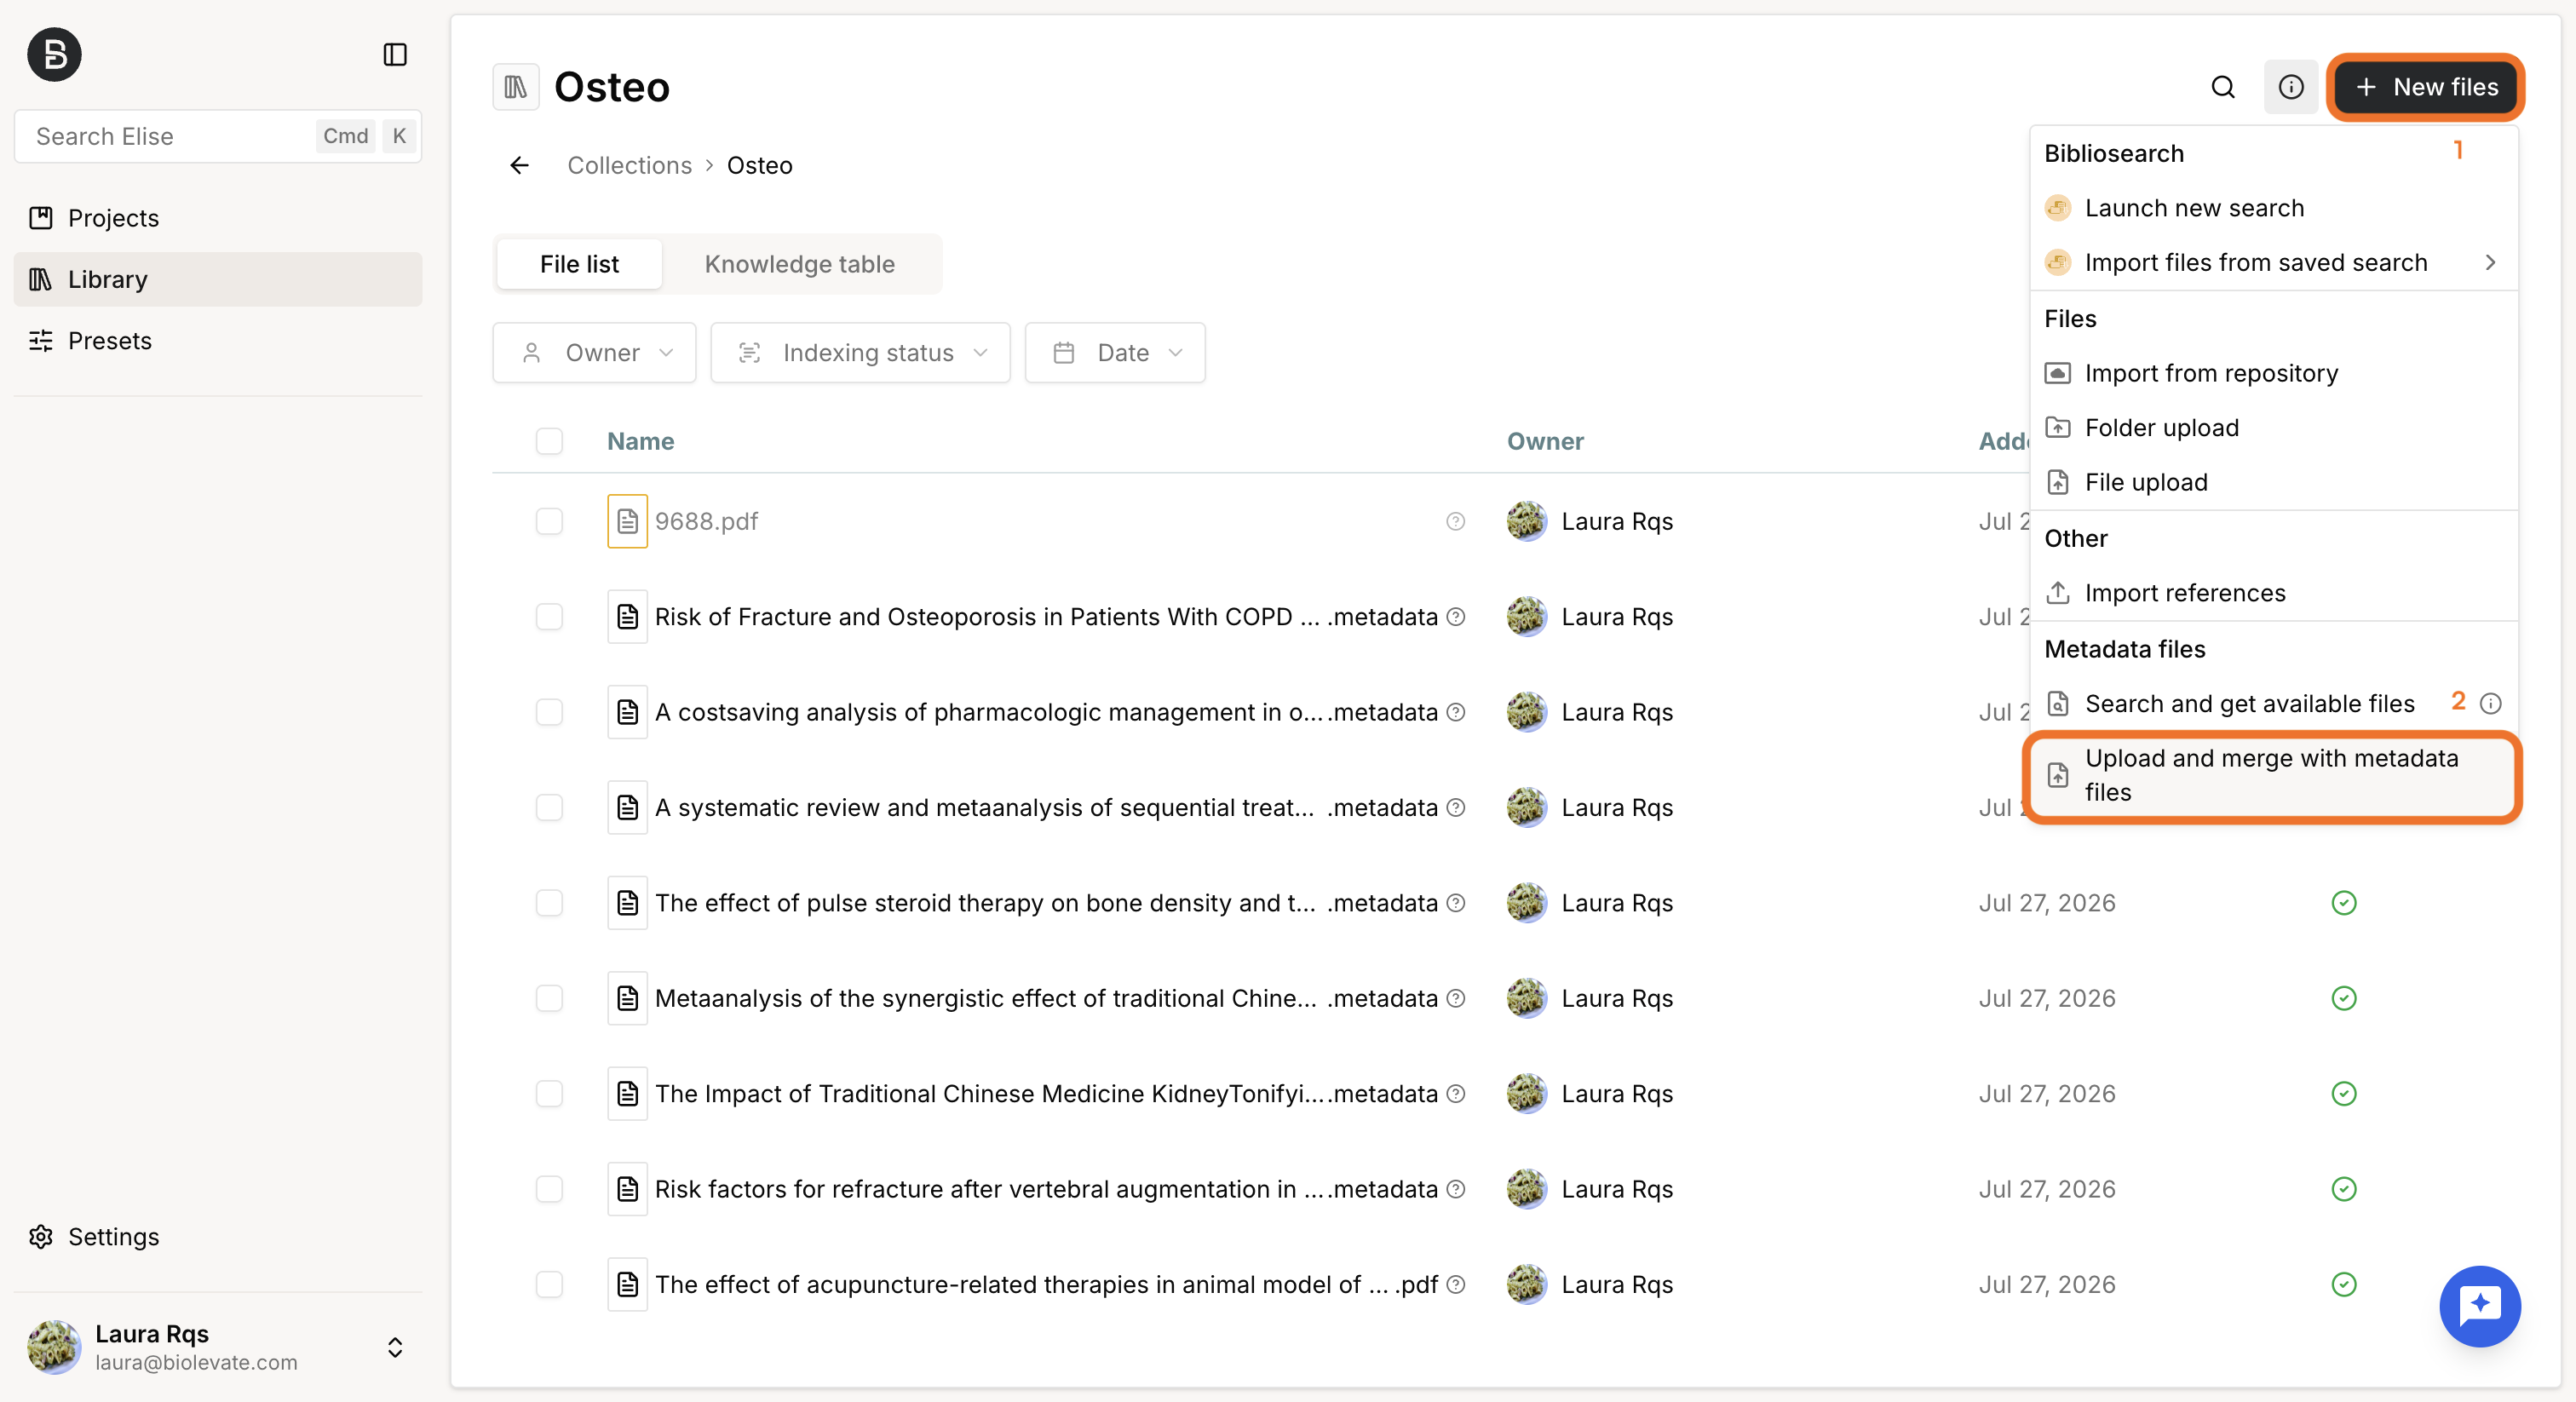Open the AI chat assistant bubble

pyautogui.click(x=2480, y=1306)
